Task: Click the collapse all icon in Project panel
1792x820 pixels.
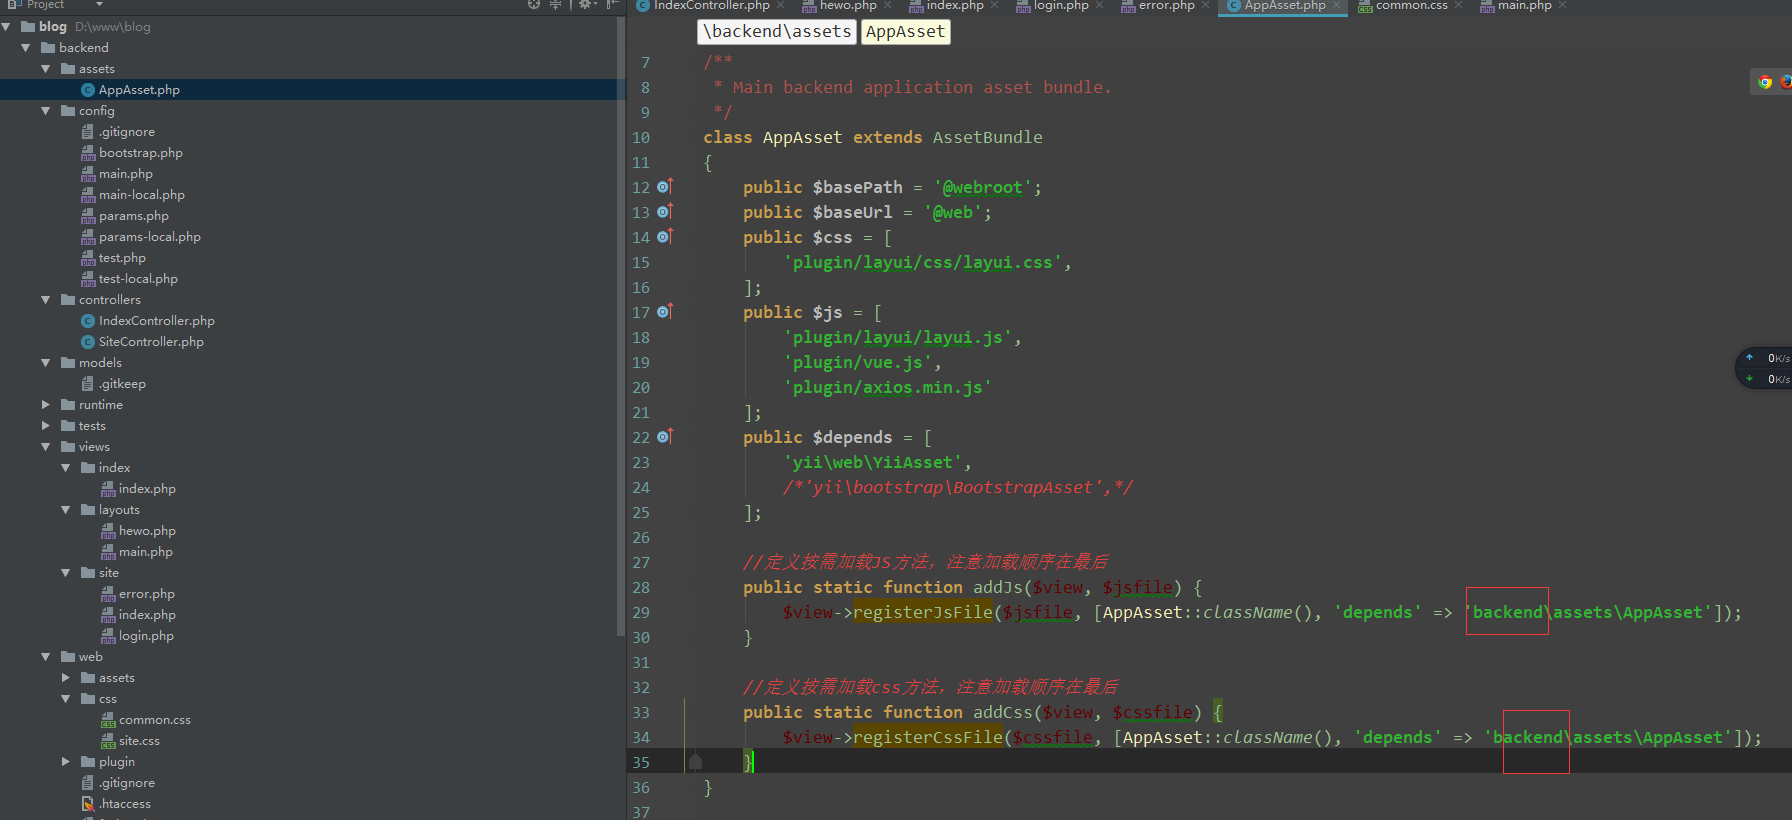Action: coord(555,5)
